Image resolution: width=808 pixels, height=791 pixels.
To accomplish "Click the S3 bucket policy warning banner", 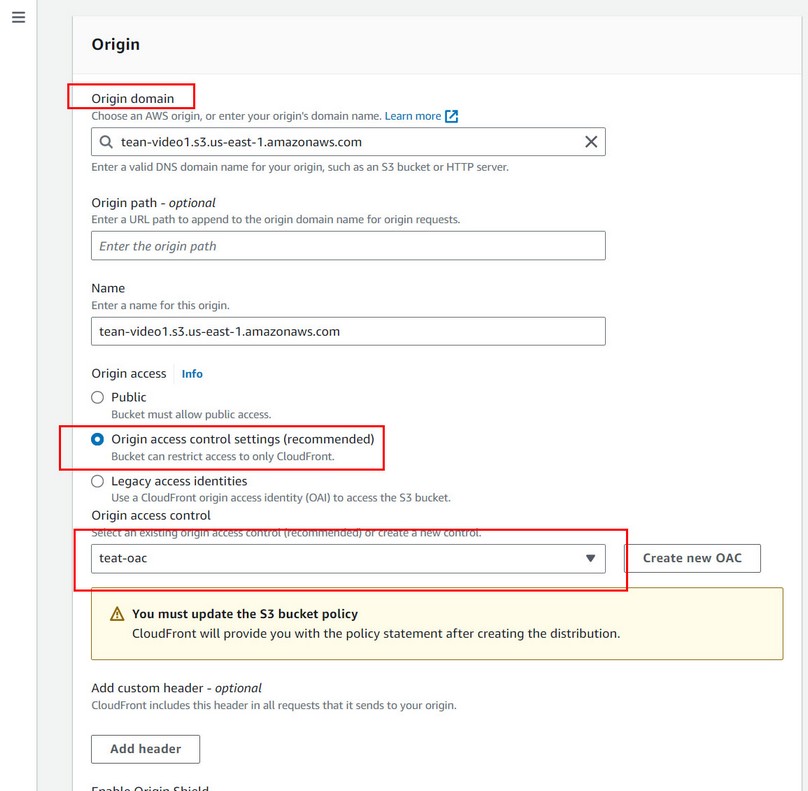I will 437,623.
